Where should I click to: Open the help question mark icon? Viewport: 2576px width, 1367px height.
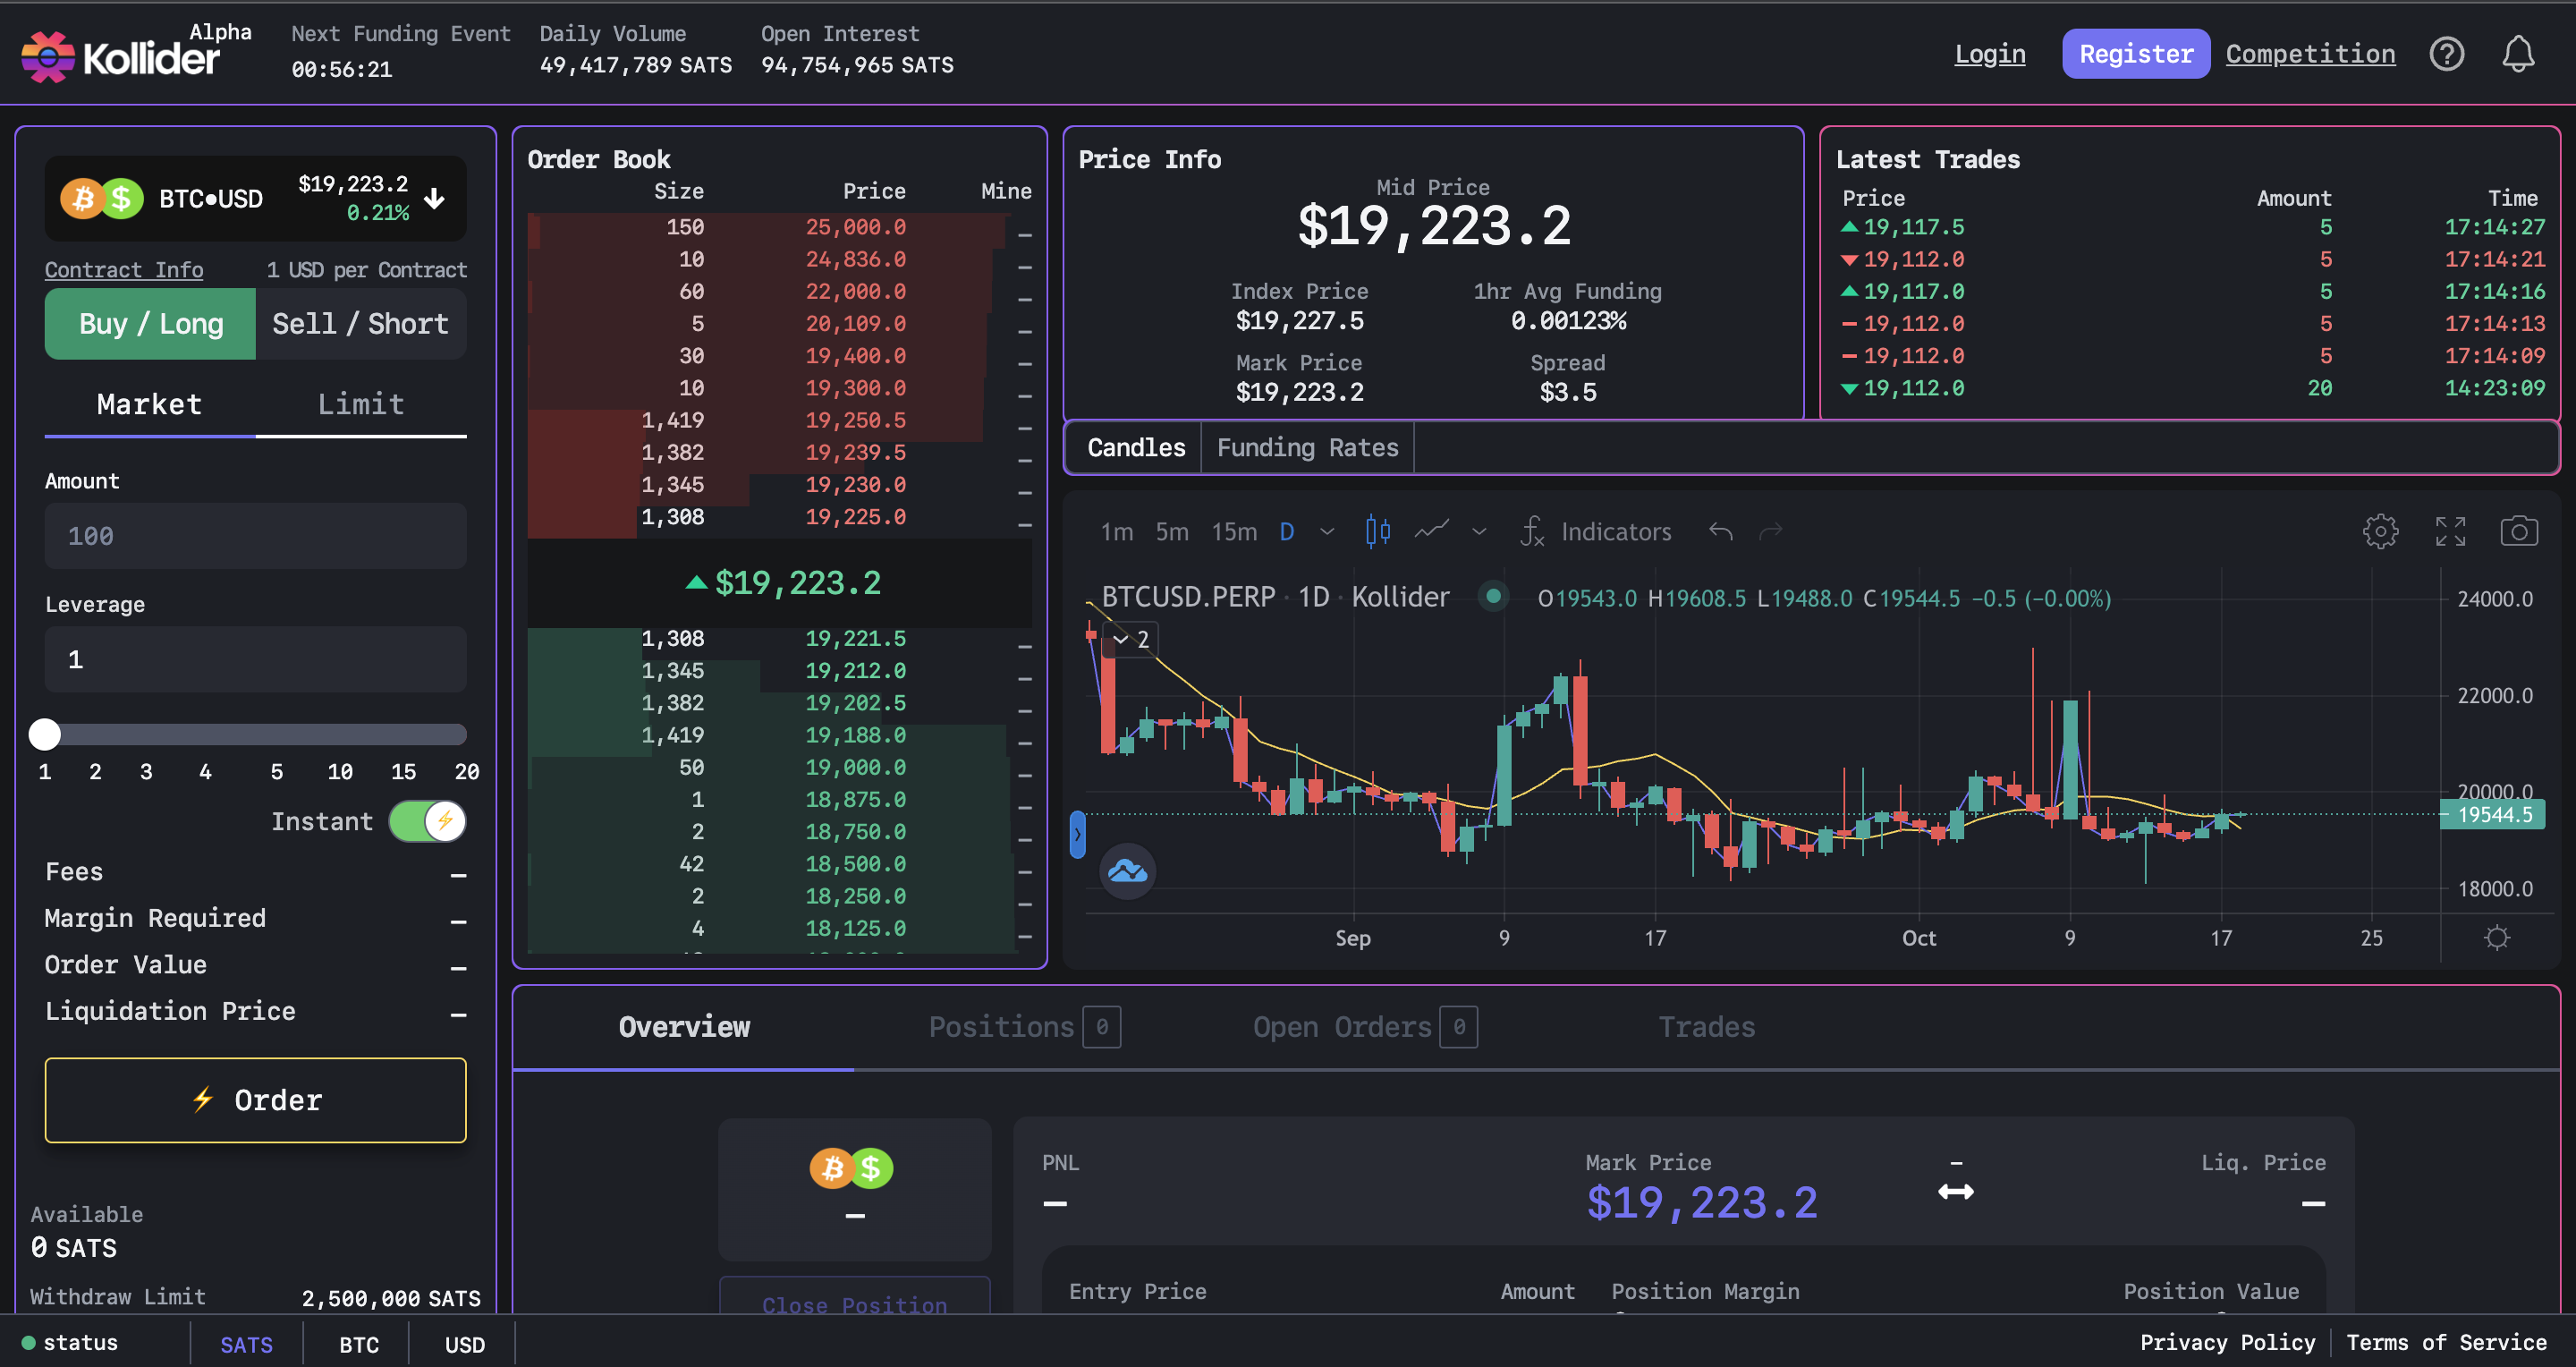pos(2446,54)
